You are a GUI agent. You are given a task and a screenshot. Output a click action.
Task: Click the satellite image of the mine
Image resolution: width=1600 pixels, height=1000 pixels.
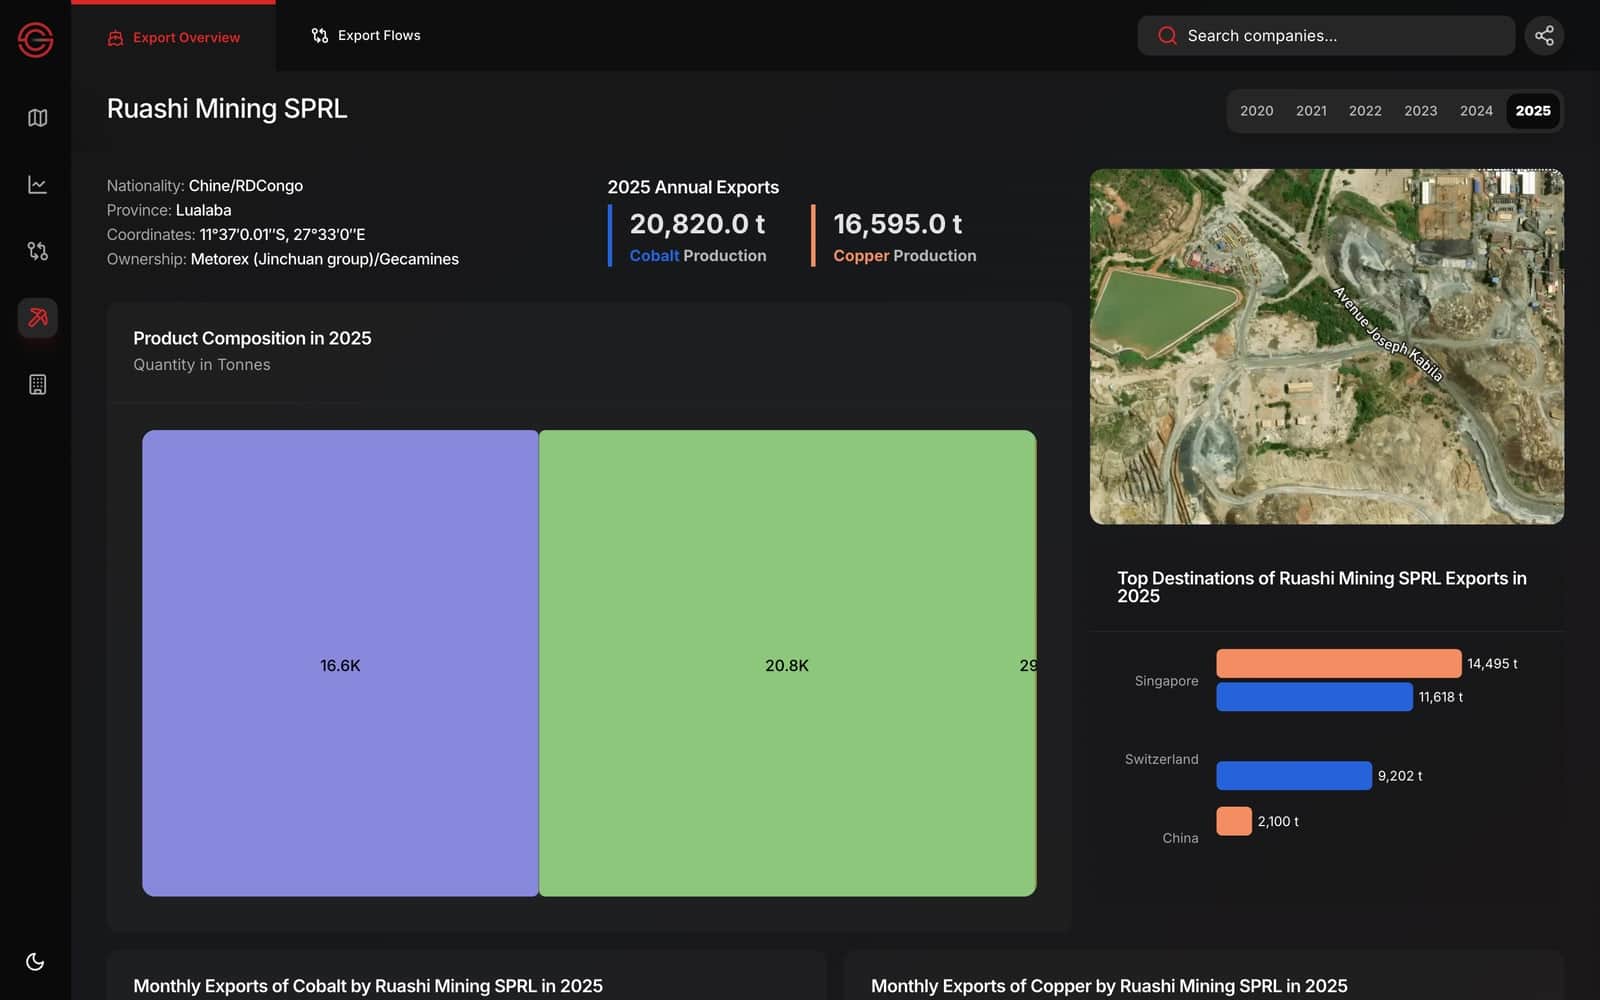coord(1326,346)
